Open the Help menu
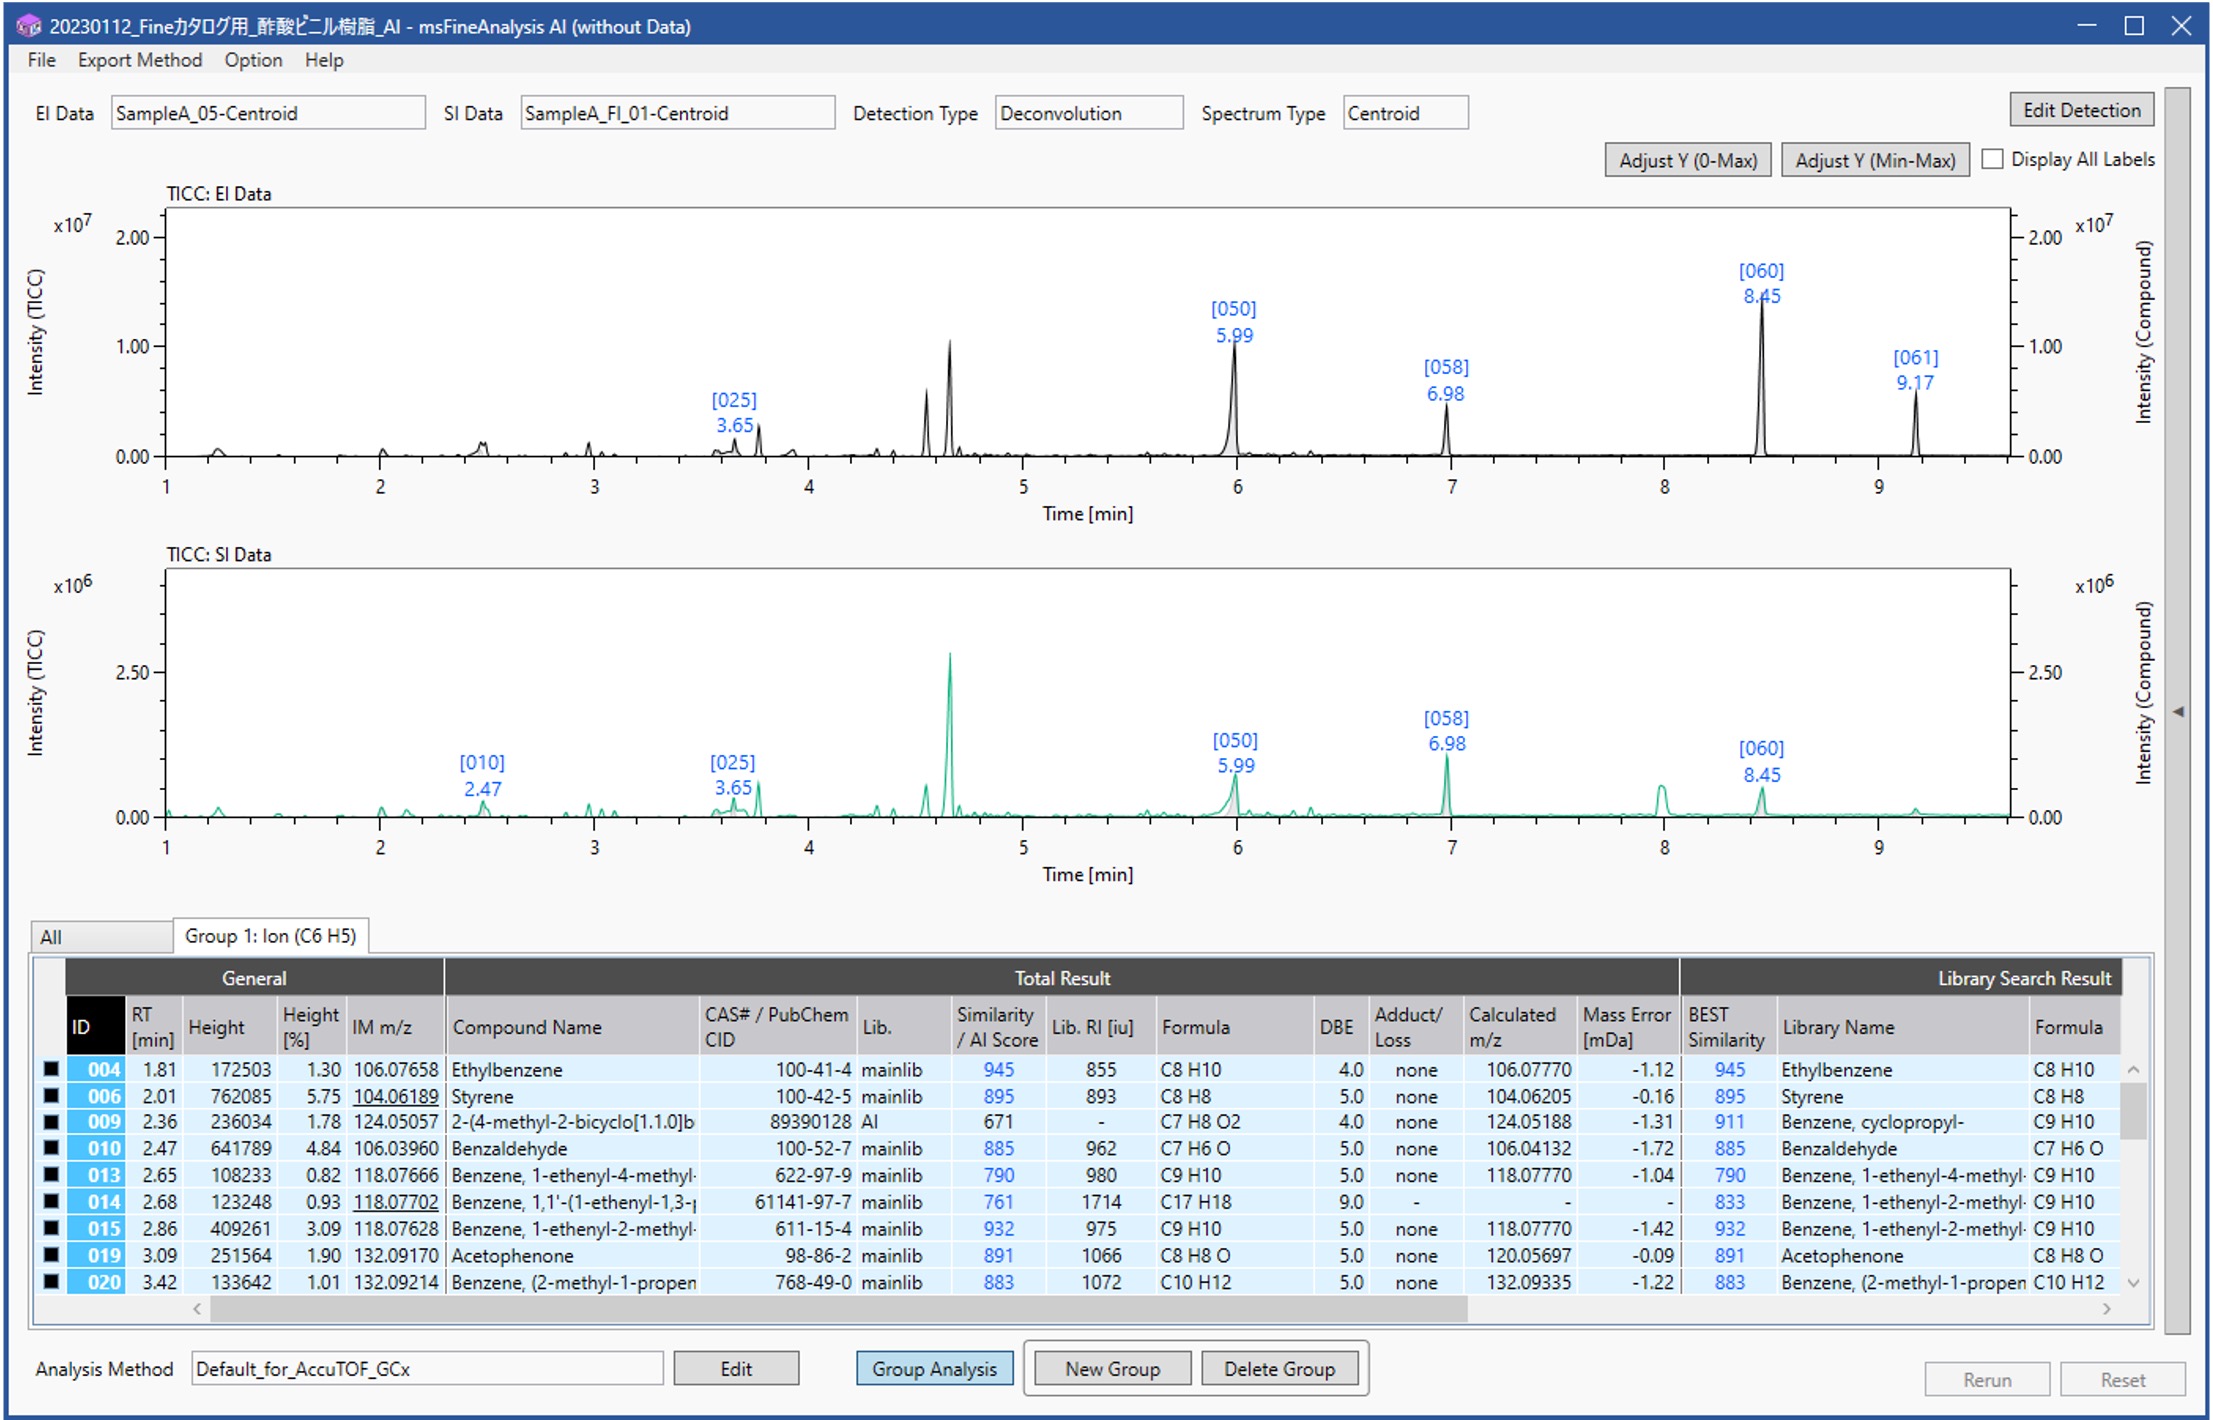 324,60
